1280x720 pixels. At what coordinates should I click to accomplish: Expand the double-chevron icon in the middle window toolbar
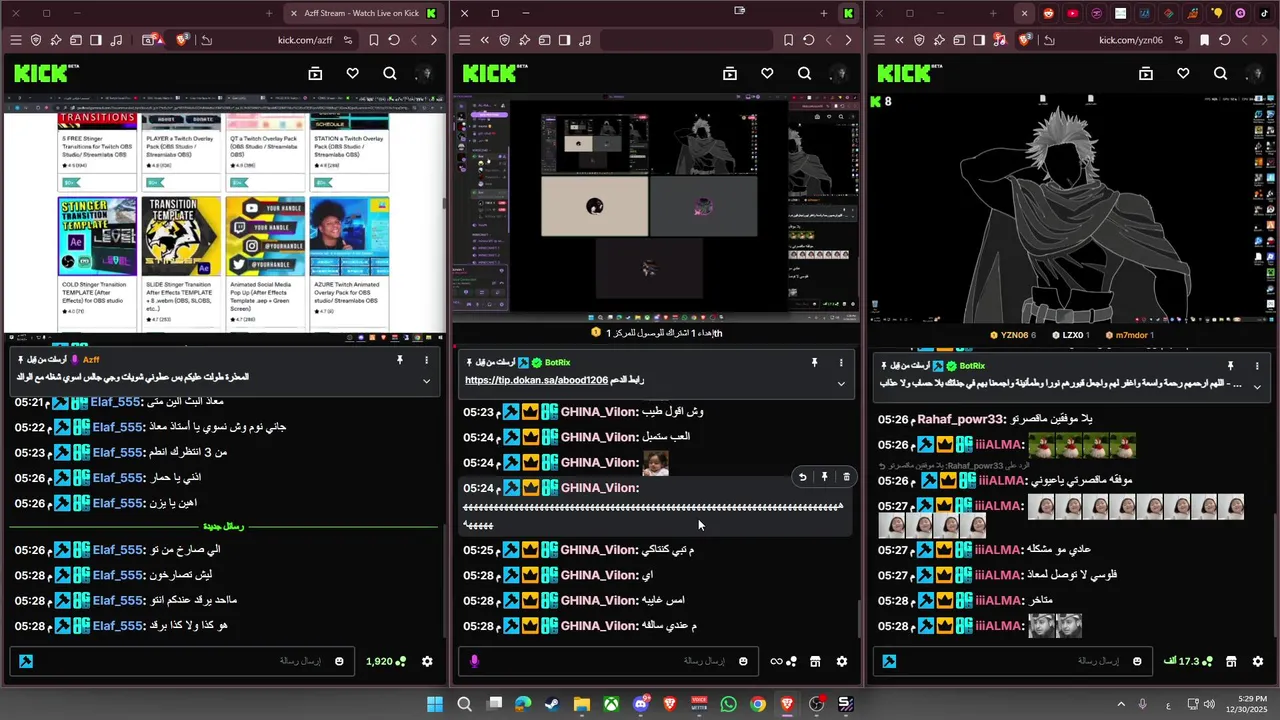point(484,40)
